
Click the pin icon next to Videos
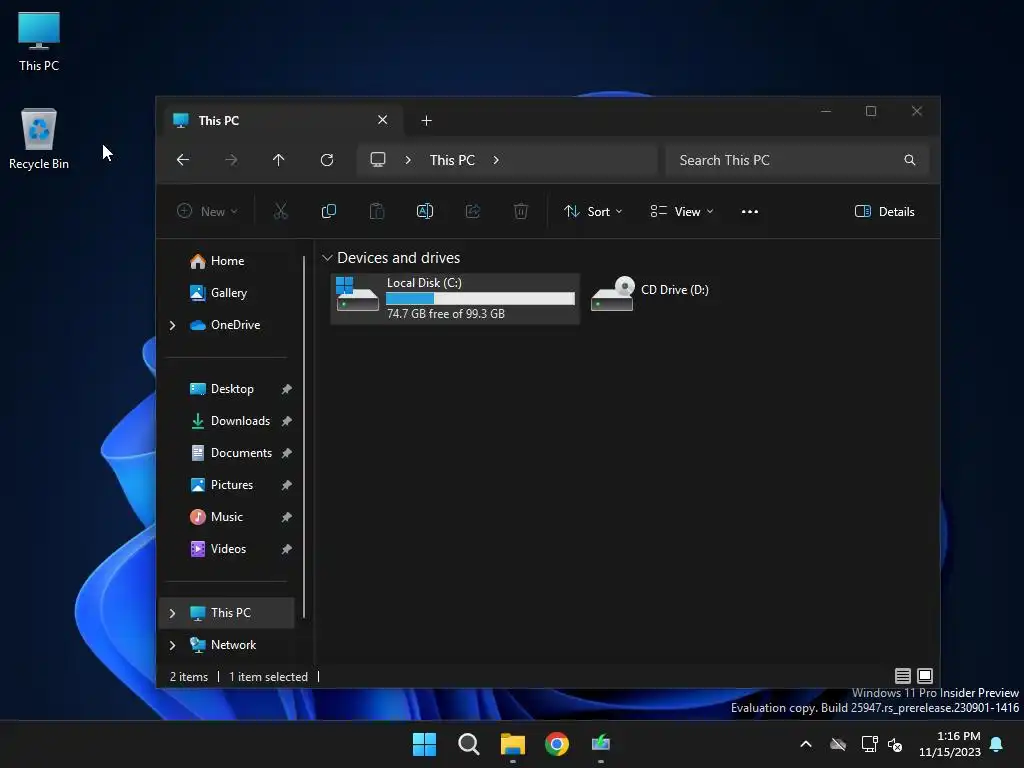point(286,549)
